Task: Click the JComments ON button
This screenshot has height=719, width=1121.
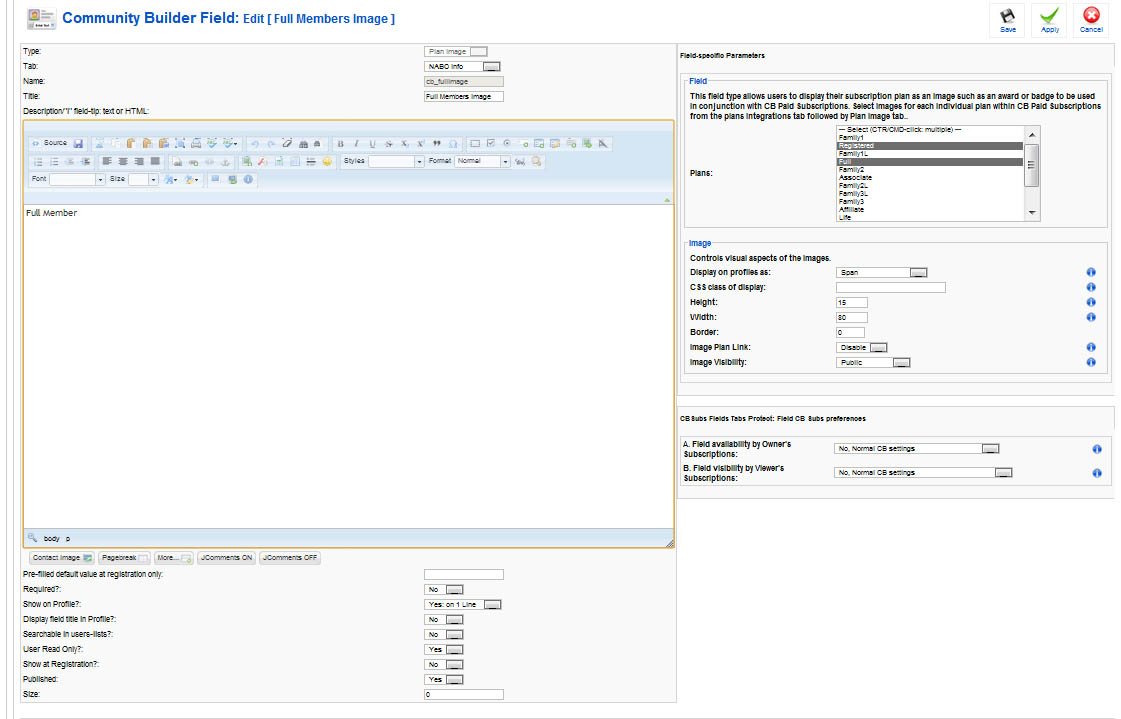Action: pyautogui.click(x=227, y=558)
